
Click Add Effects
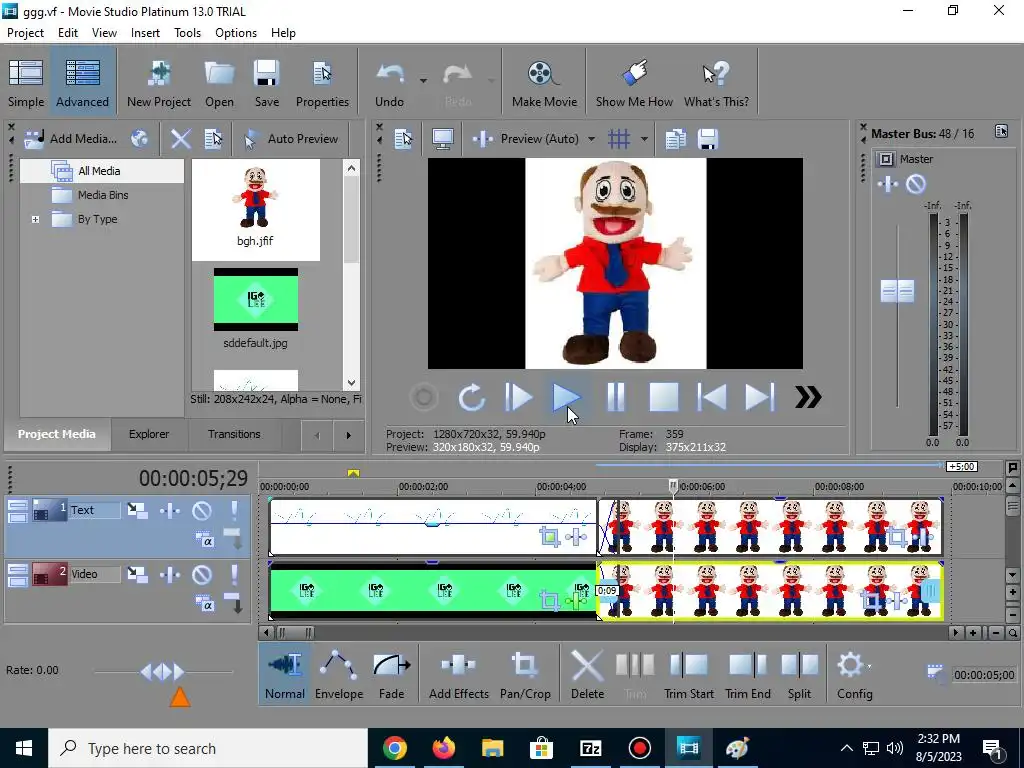(458, 675)
